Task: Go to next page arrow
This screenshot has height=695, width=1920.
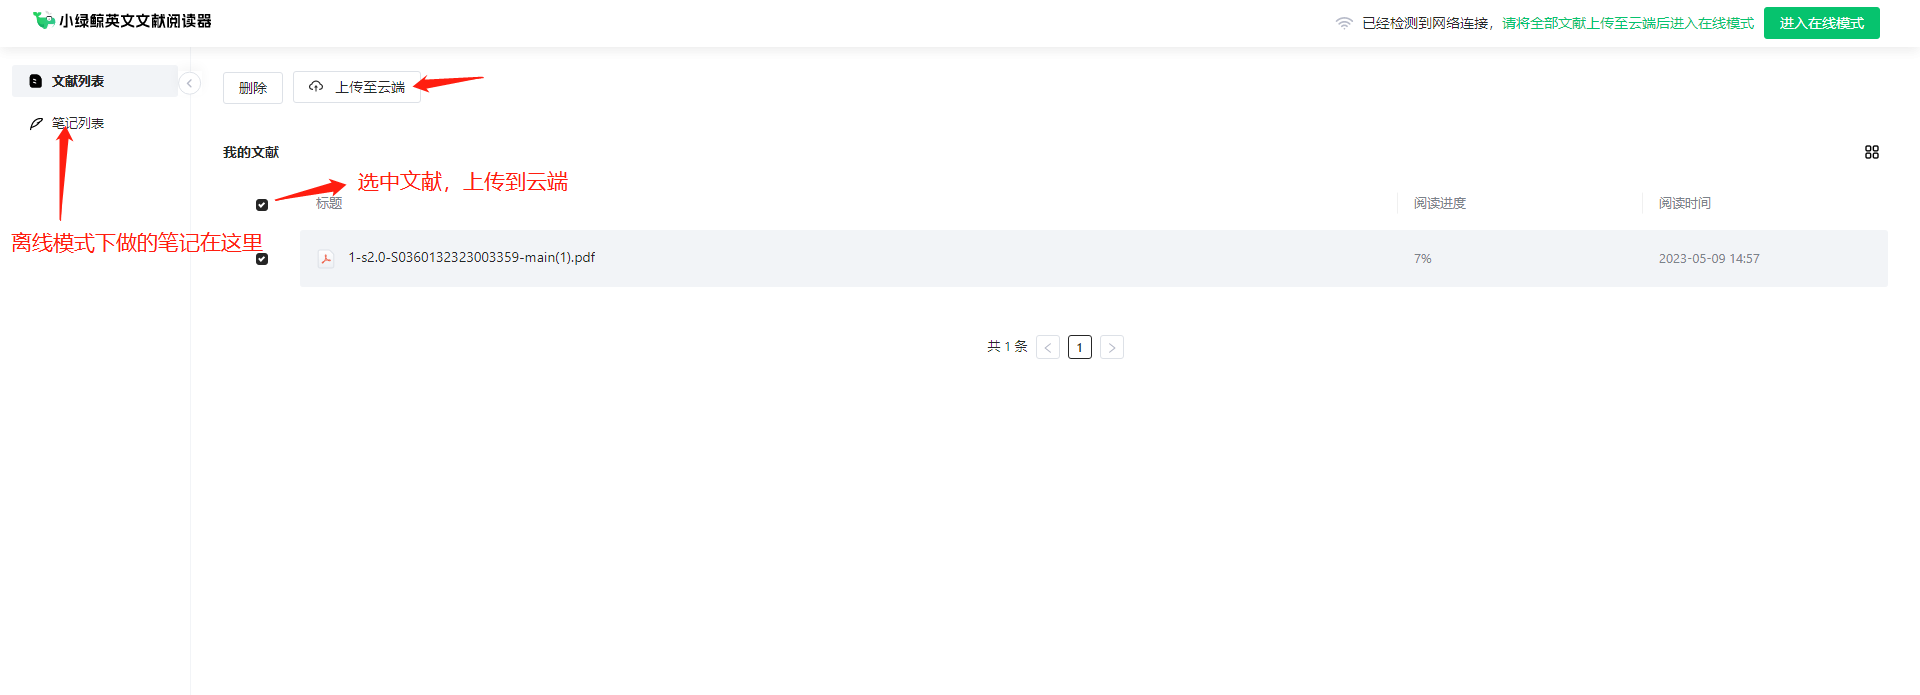Action: click(x=1112, y=347)
